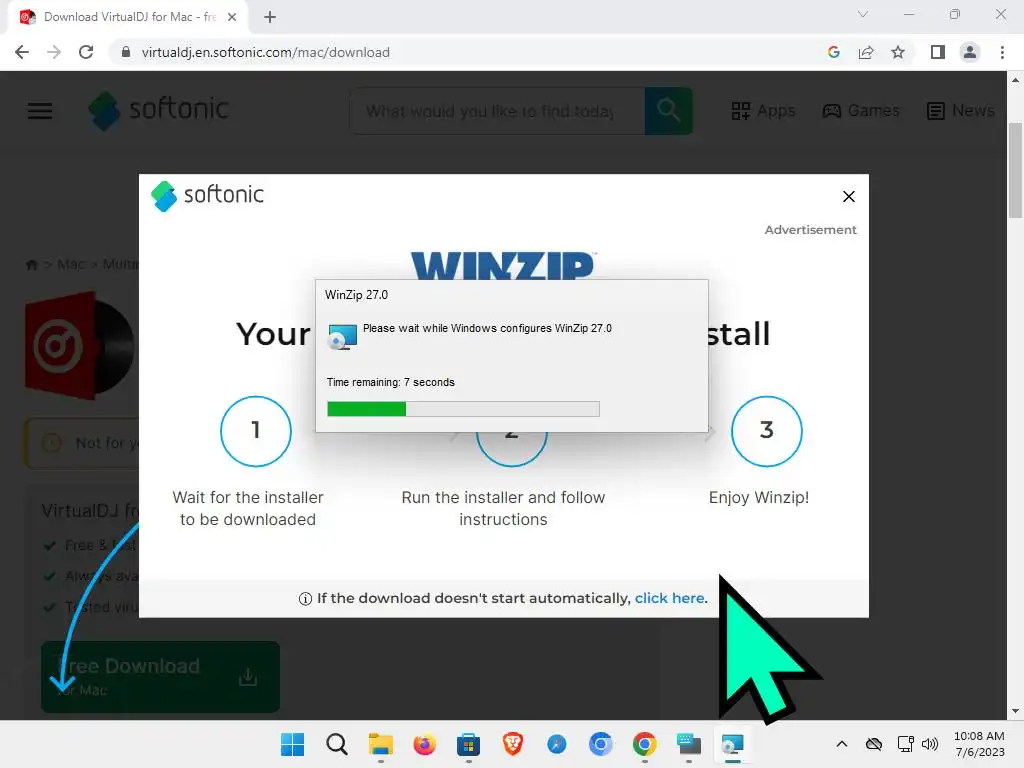Click the WinZip 27.0 dialog title
Screen dimensions: 1024x768
point(356,295)
